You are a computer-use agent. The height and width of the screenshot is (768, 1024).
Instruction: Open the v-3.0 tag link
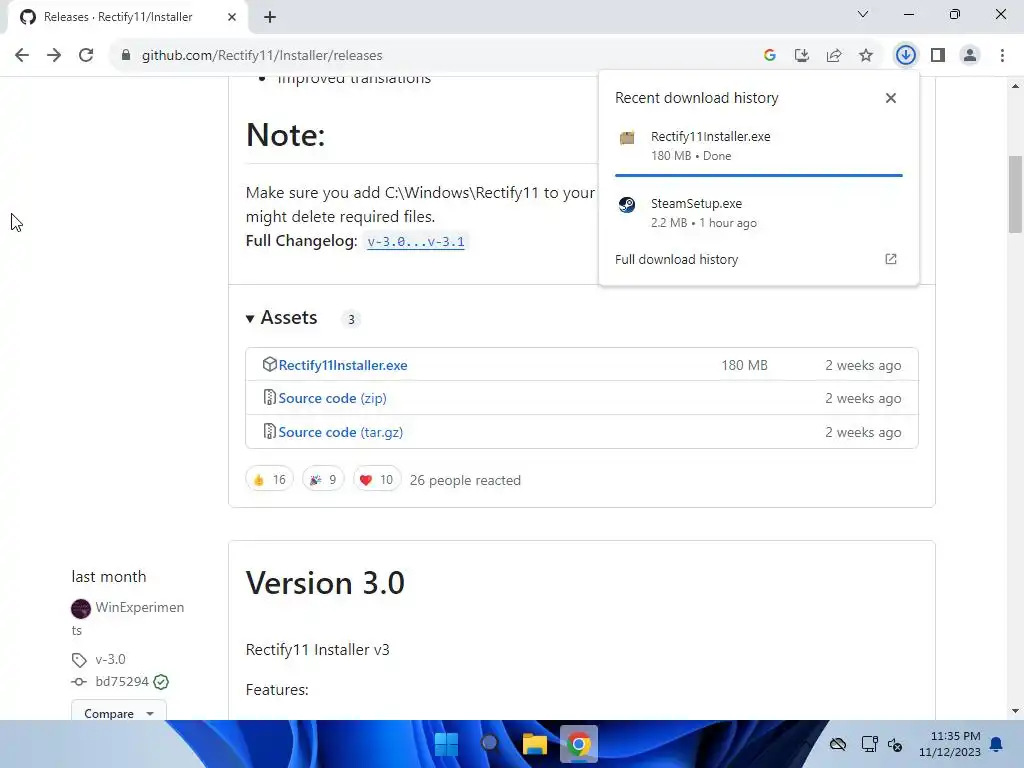click(x=110, y=660)
